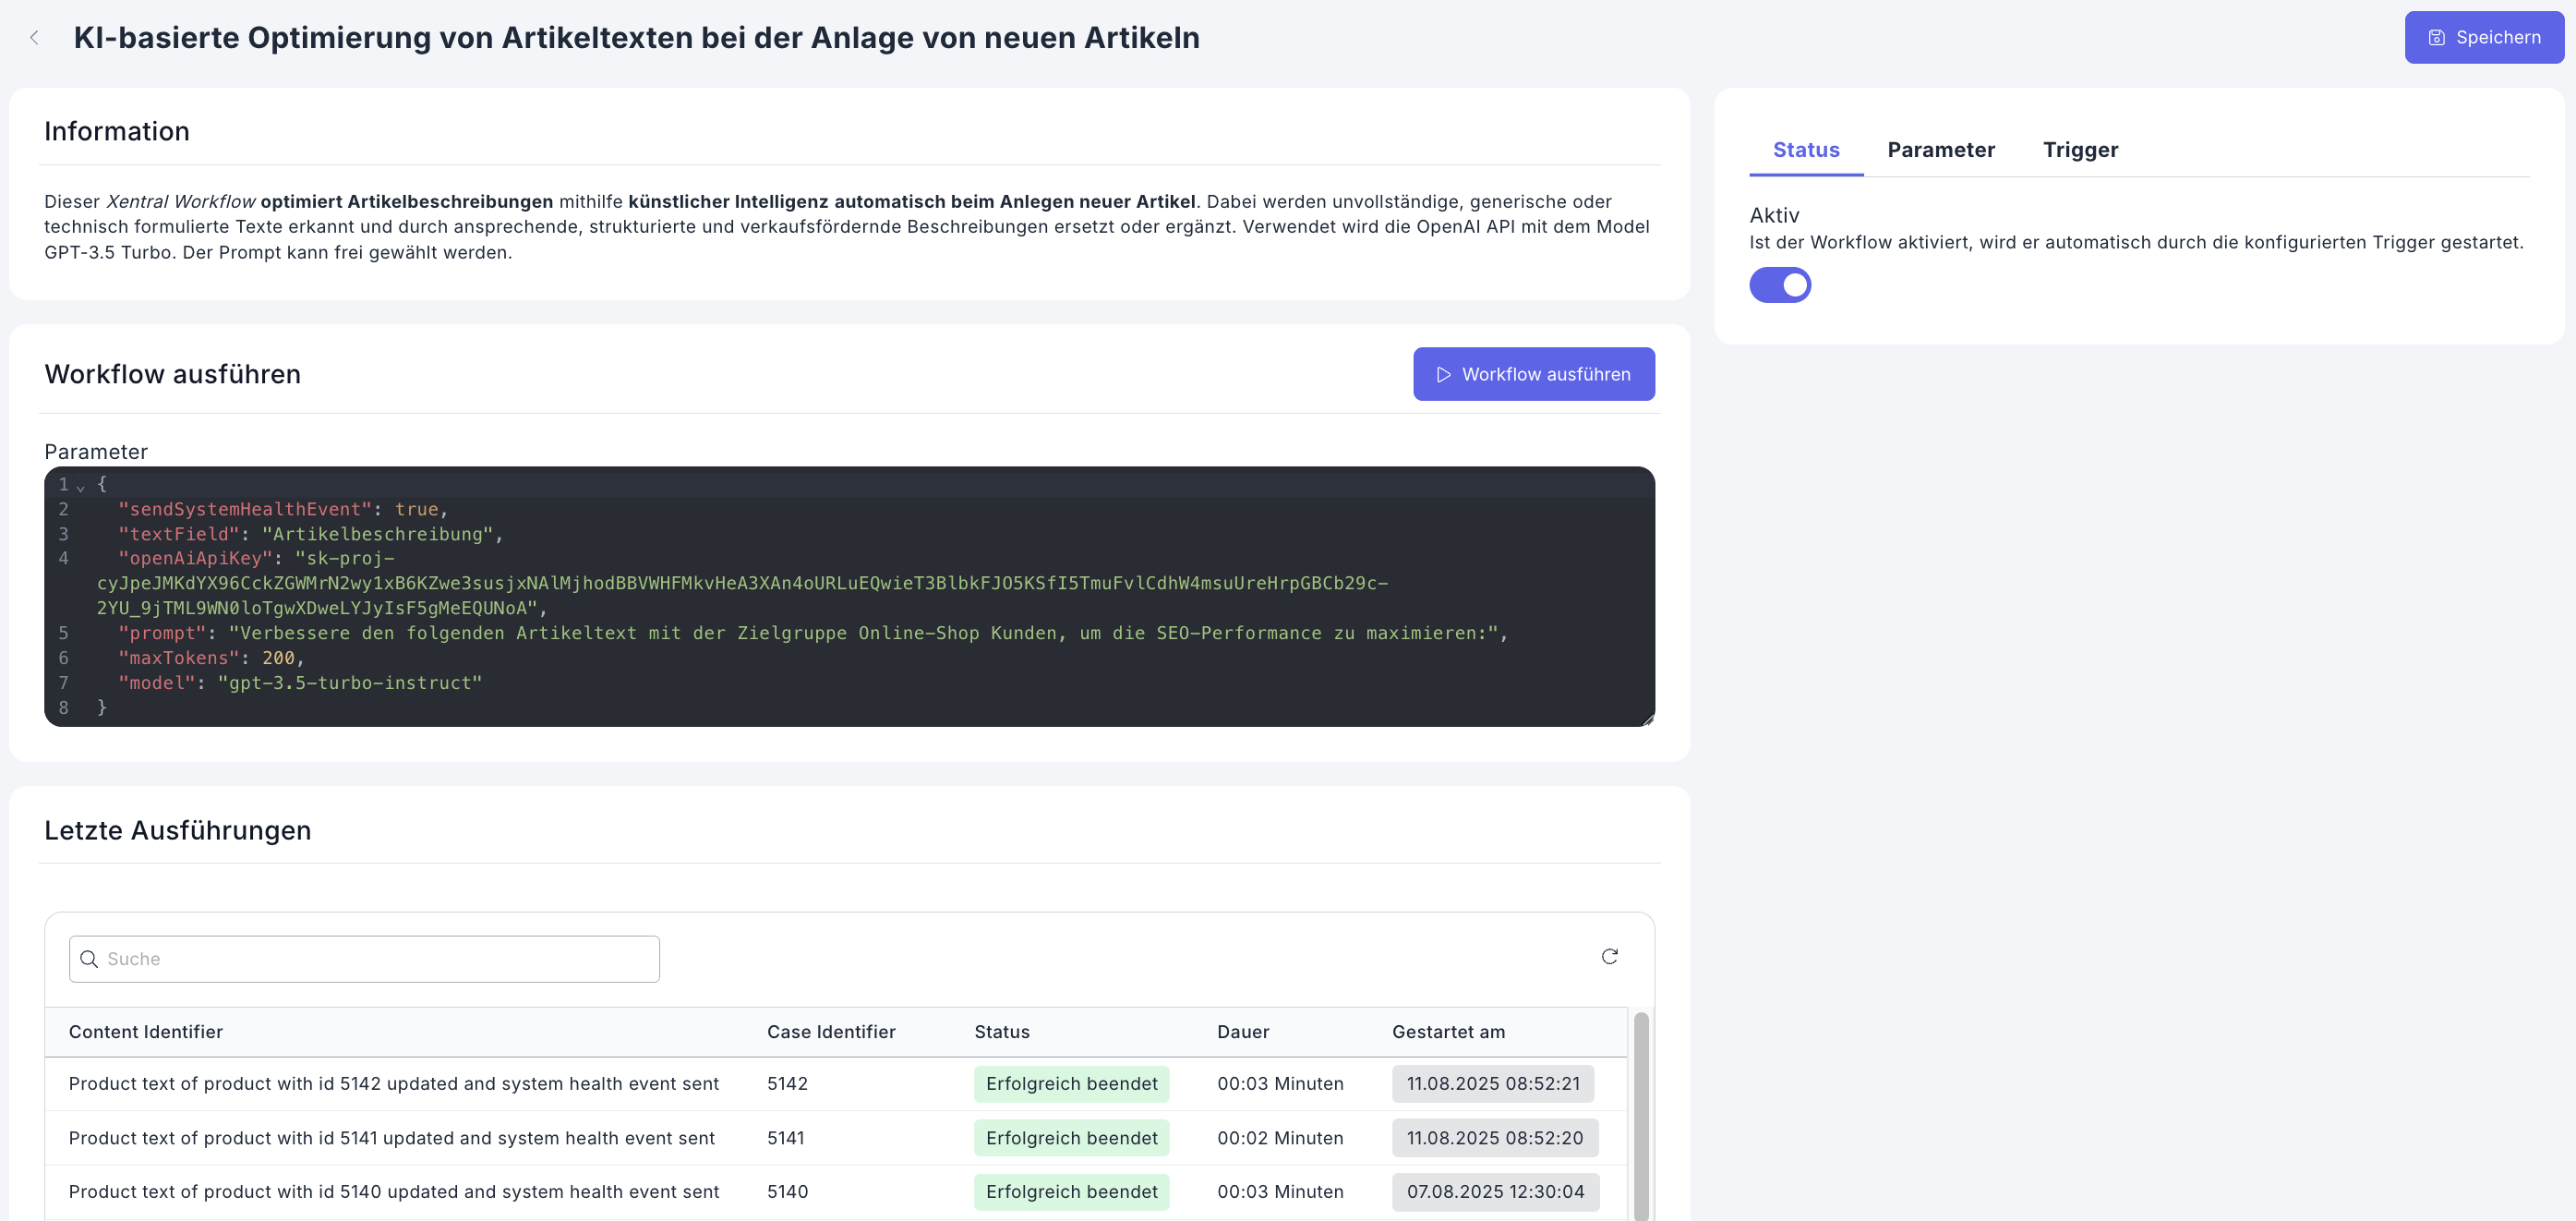The height and width of the screenshot is (1221, 2576).
Task: Open the Trigger tab
Action: [x=2080, y=150]
